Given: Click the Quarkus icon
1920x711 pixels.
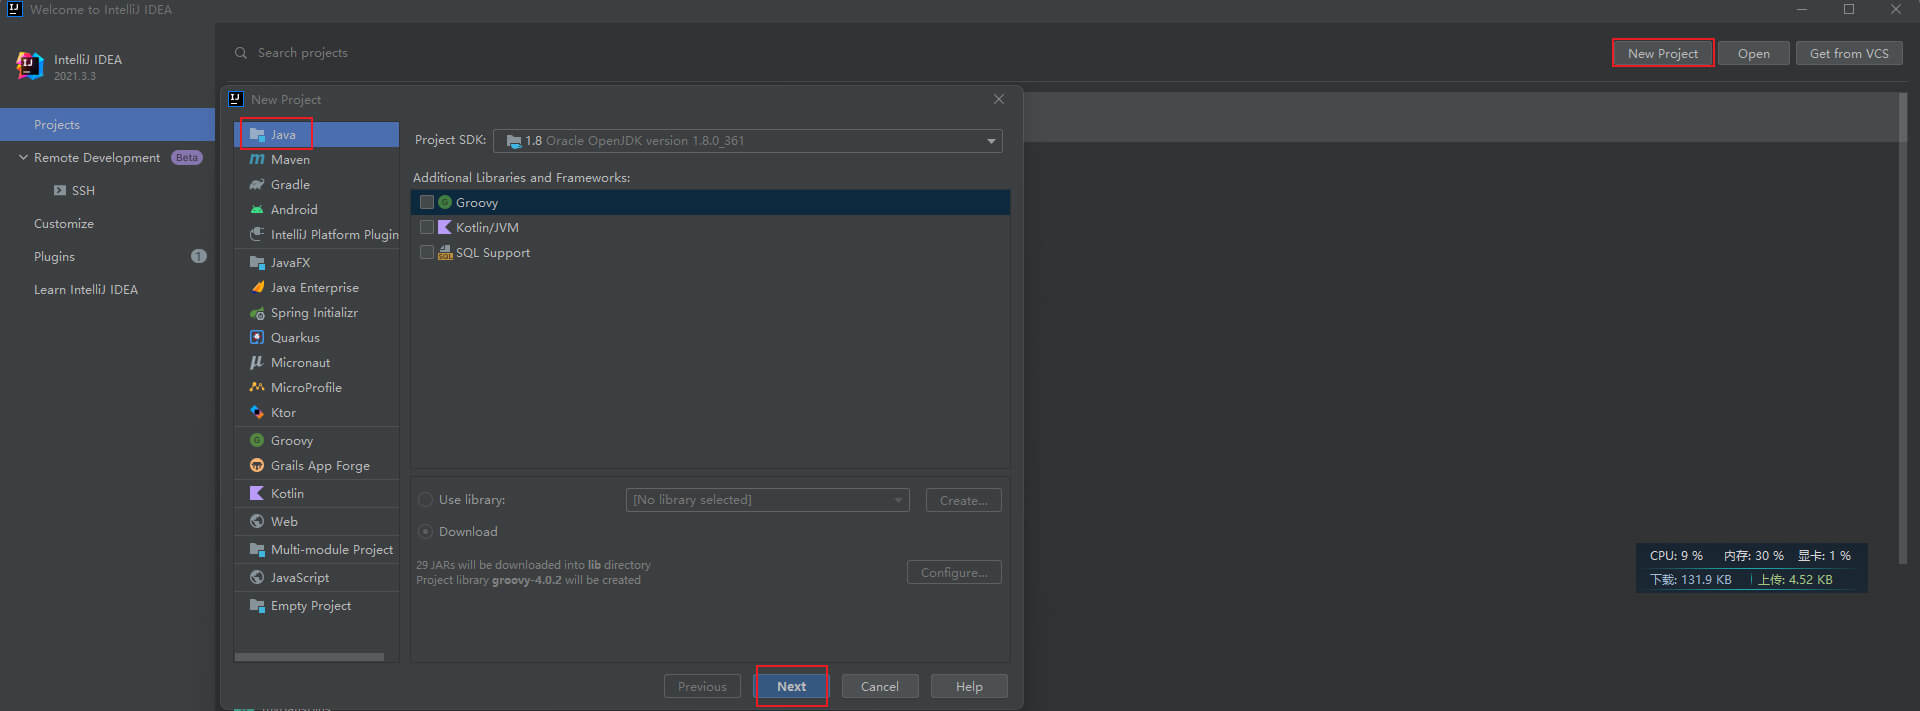Looking at the screenshot, I should click(257, 338).
